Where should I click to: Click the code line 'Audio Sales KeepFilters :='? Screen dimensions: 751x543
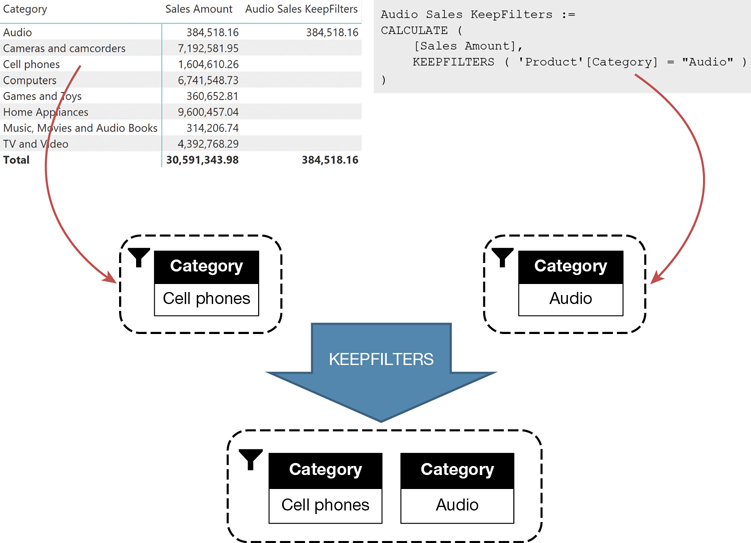click(x=478, y=14)
